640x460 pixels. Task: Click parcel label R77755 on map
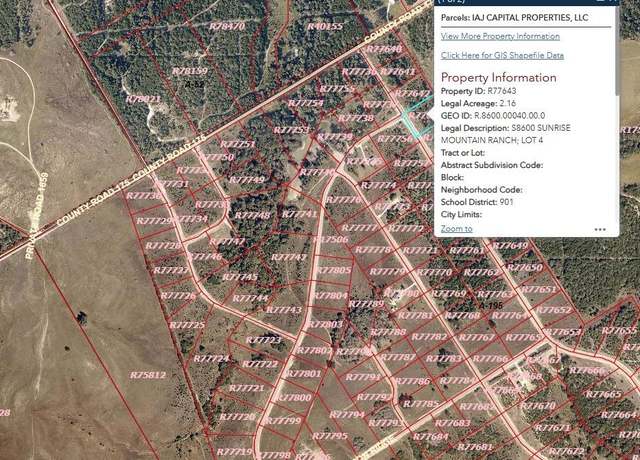click(x=337, y=89)
